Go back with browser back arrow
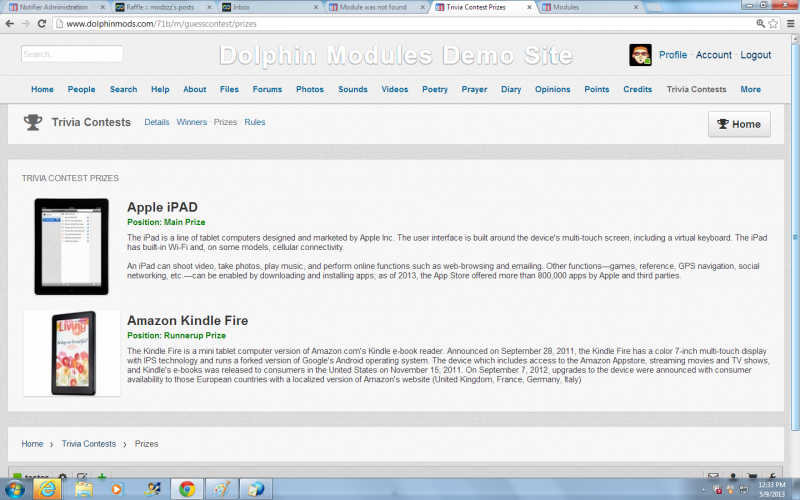This screenshot has width=800, height=500. tap(9, 23)
